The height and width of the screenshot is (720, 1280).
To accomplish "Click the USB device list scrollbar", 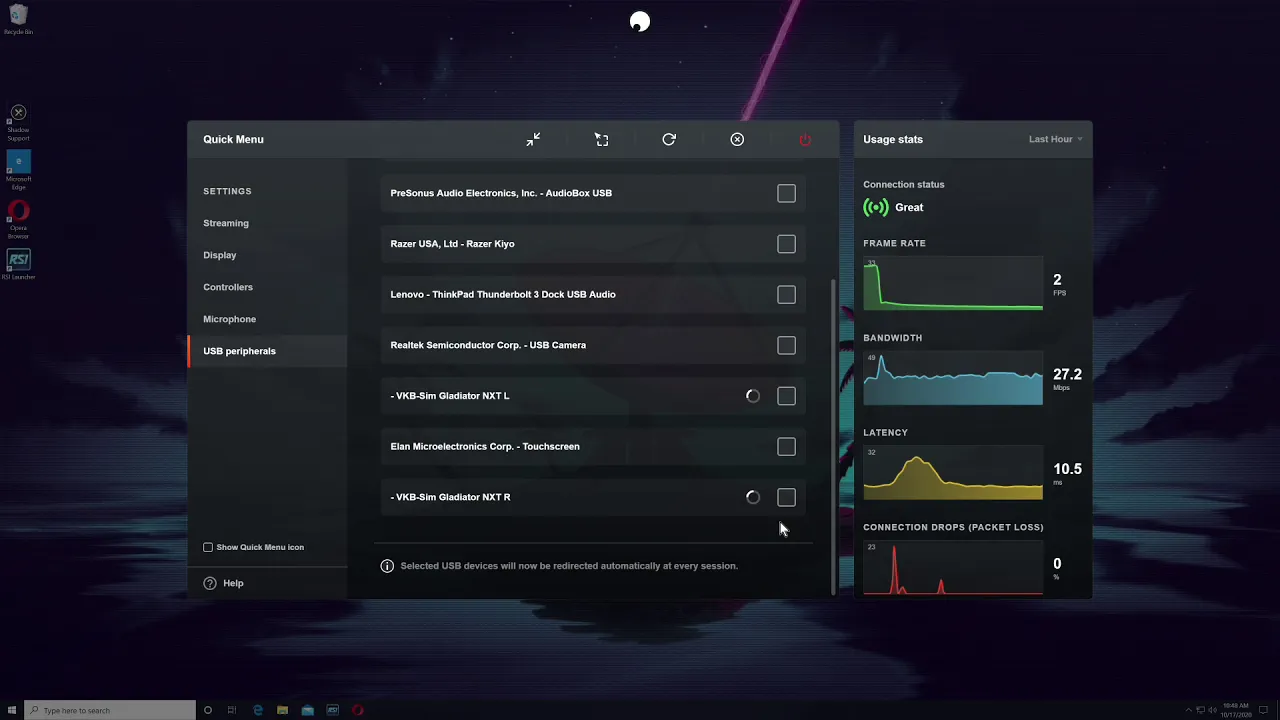I will (834, 435).
